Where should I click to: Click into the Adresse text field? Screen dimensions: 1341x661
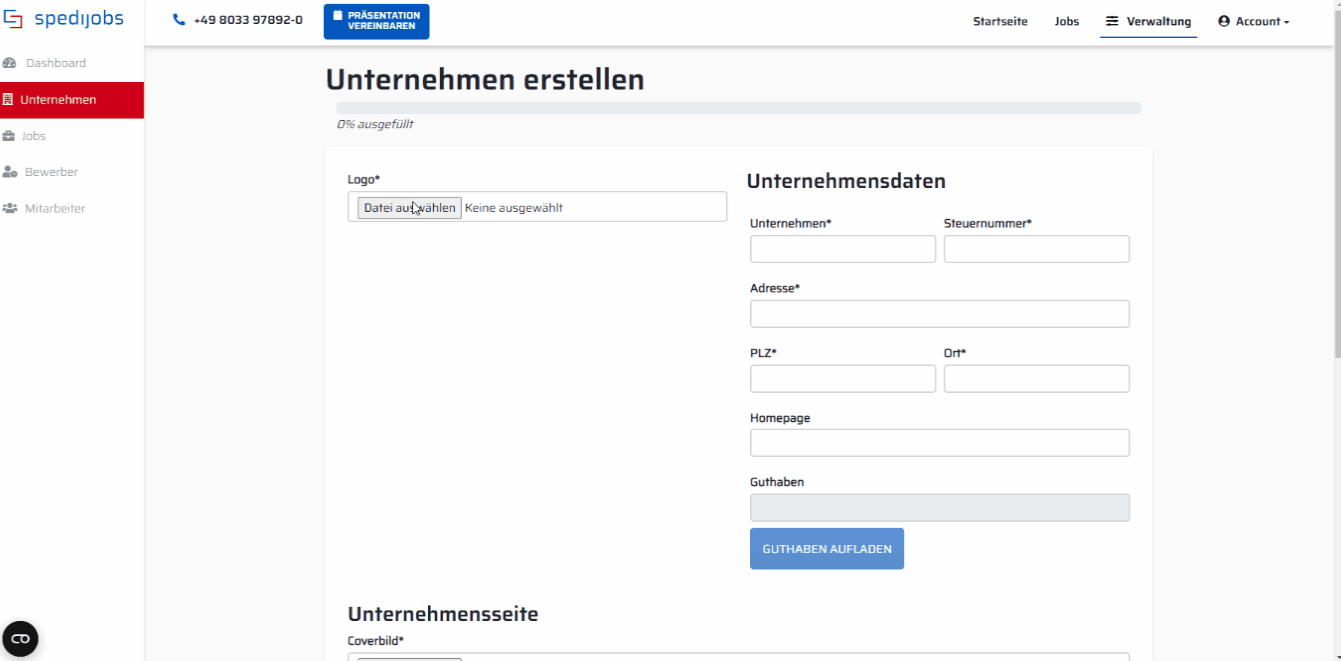(x=939, y=314)
